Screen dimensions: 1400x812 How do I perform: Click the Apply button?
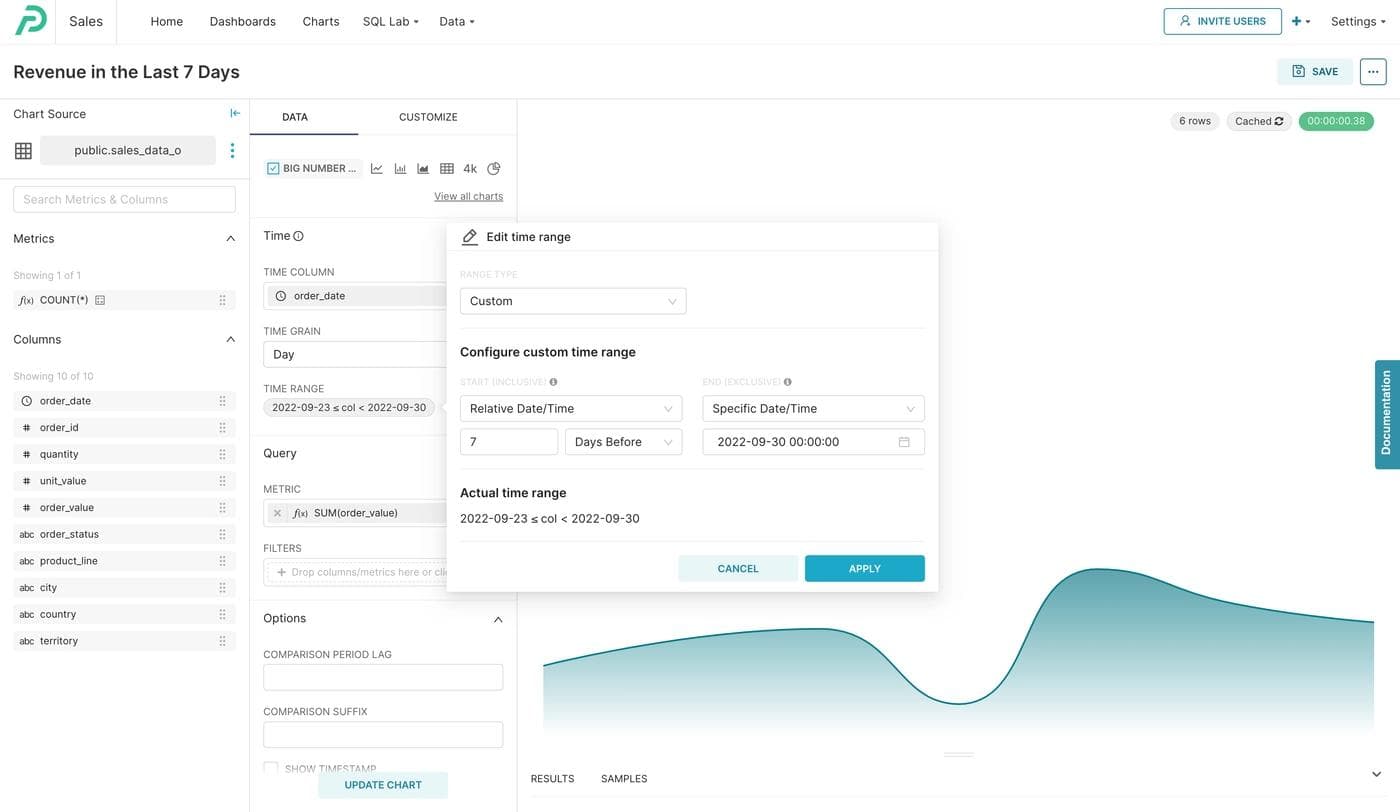(x=864, y=568)
